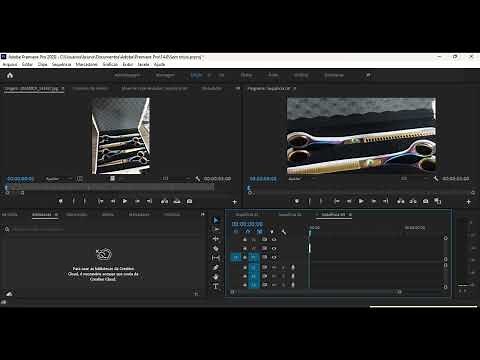
Task: Select the Hand tool
Action: click(216, 277)
